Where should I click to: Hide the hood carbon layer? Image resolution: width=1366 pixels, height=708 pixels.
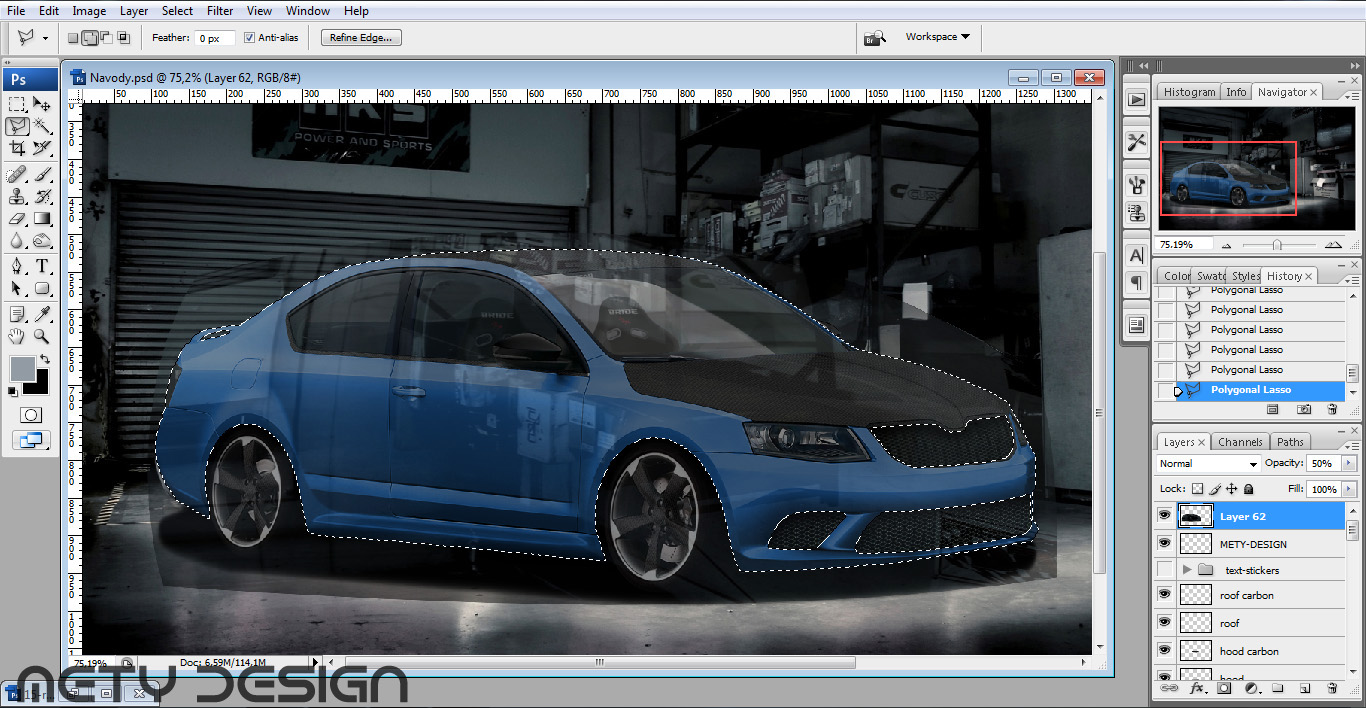click(1164, 650)
